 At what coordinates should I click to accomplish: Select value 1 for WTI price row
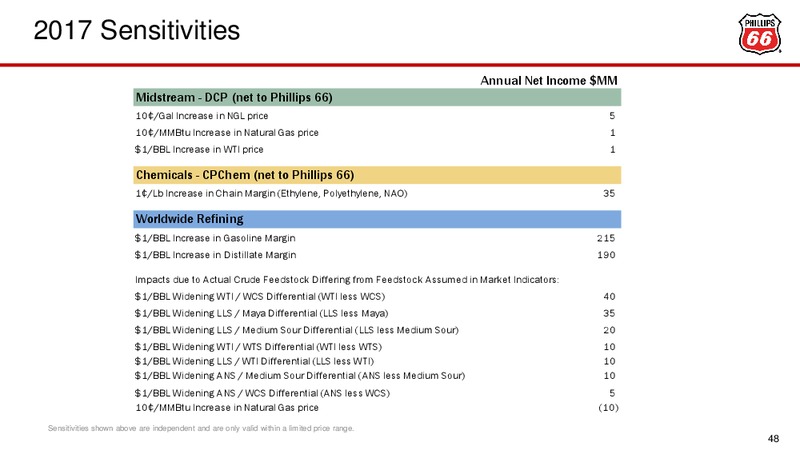point(613,149)
